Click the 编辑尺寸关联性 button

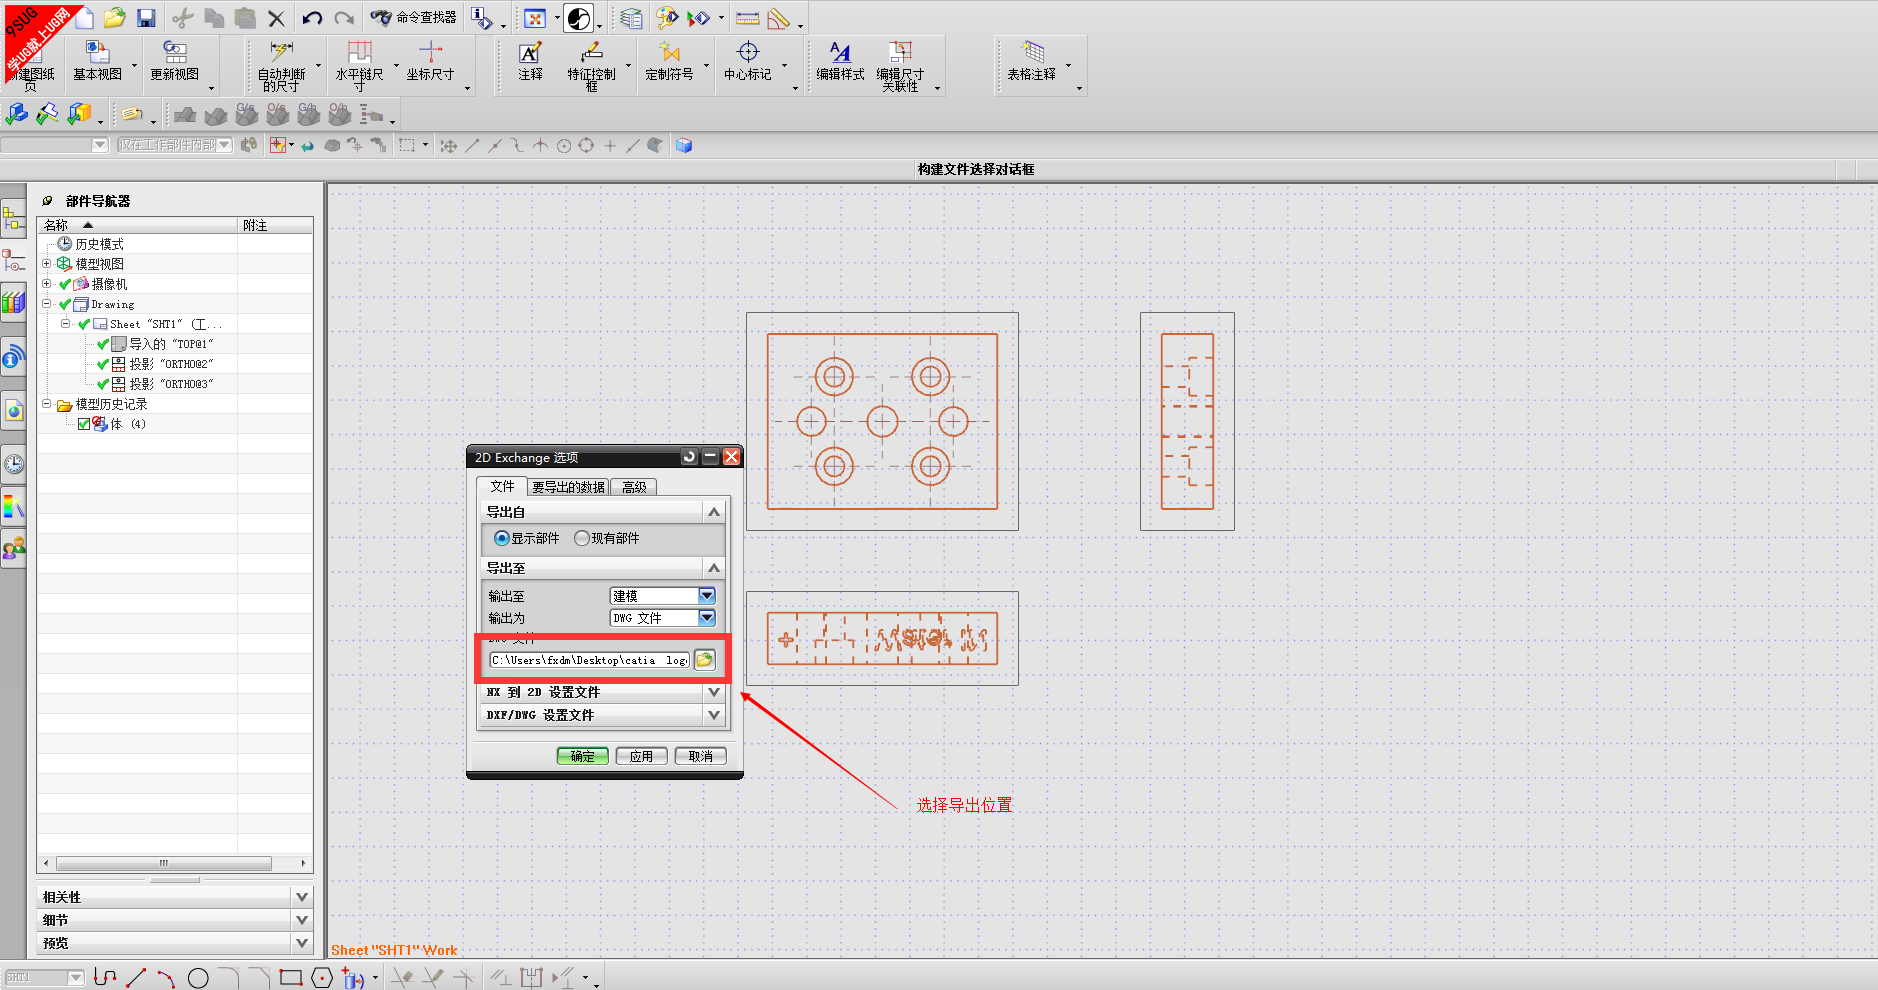(x=900, y=66)
